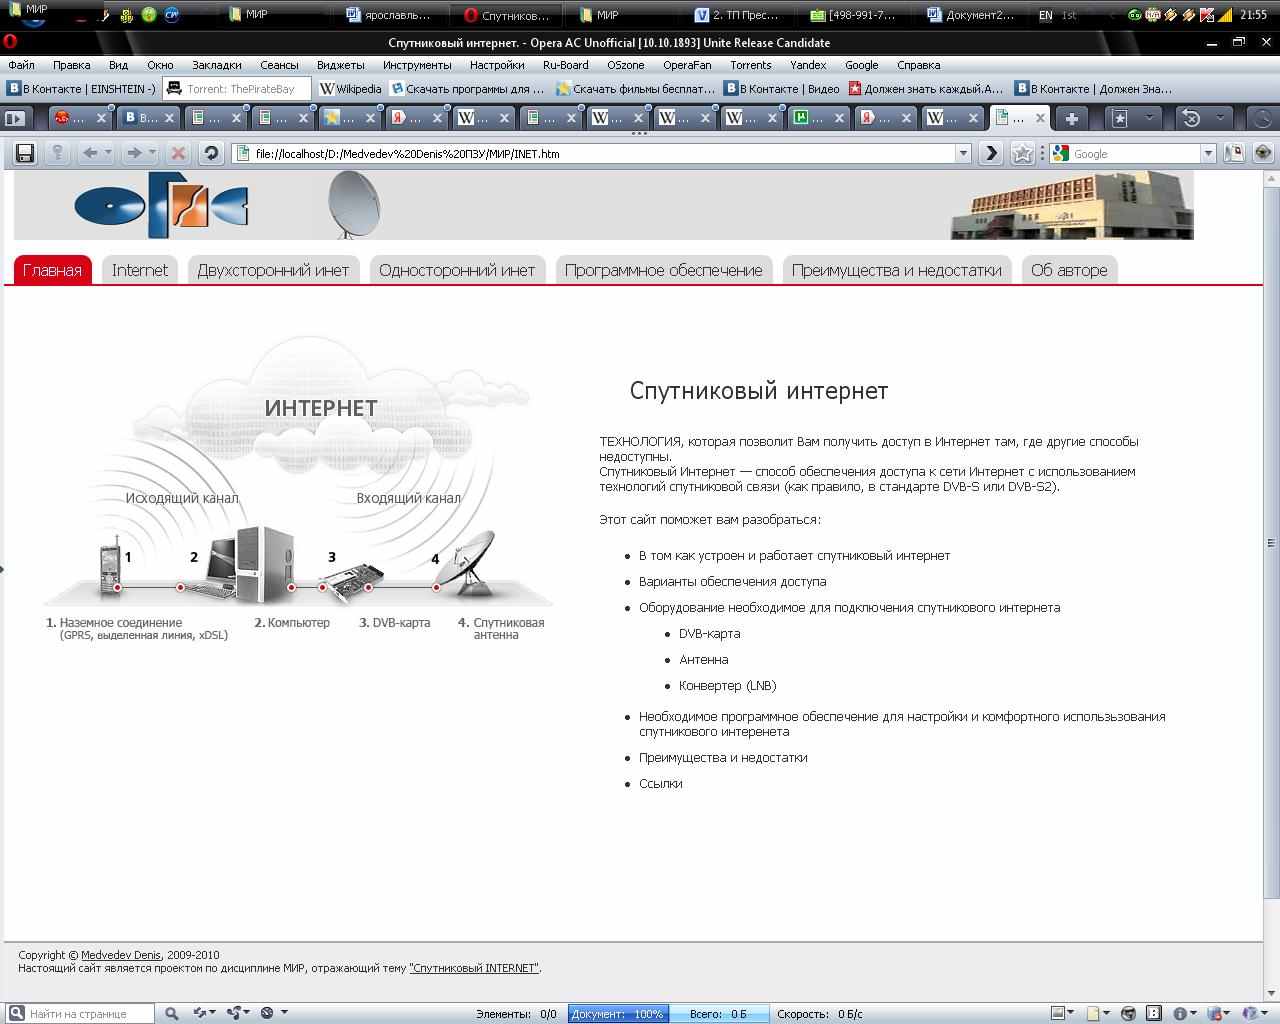Open the Закладки menu

click(216, 65)
